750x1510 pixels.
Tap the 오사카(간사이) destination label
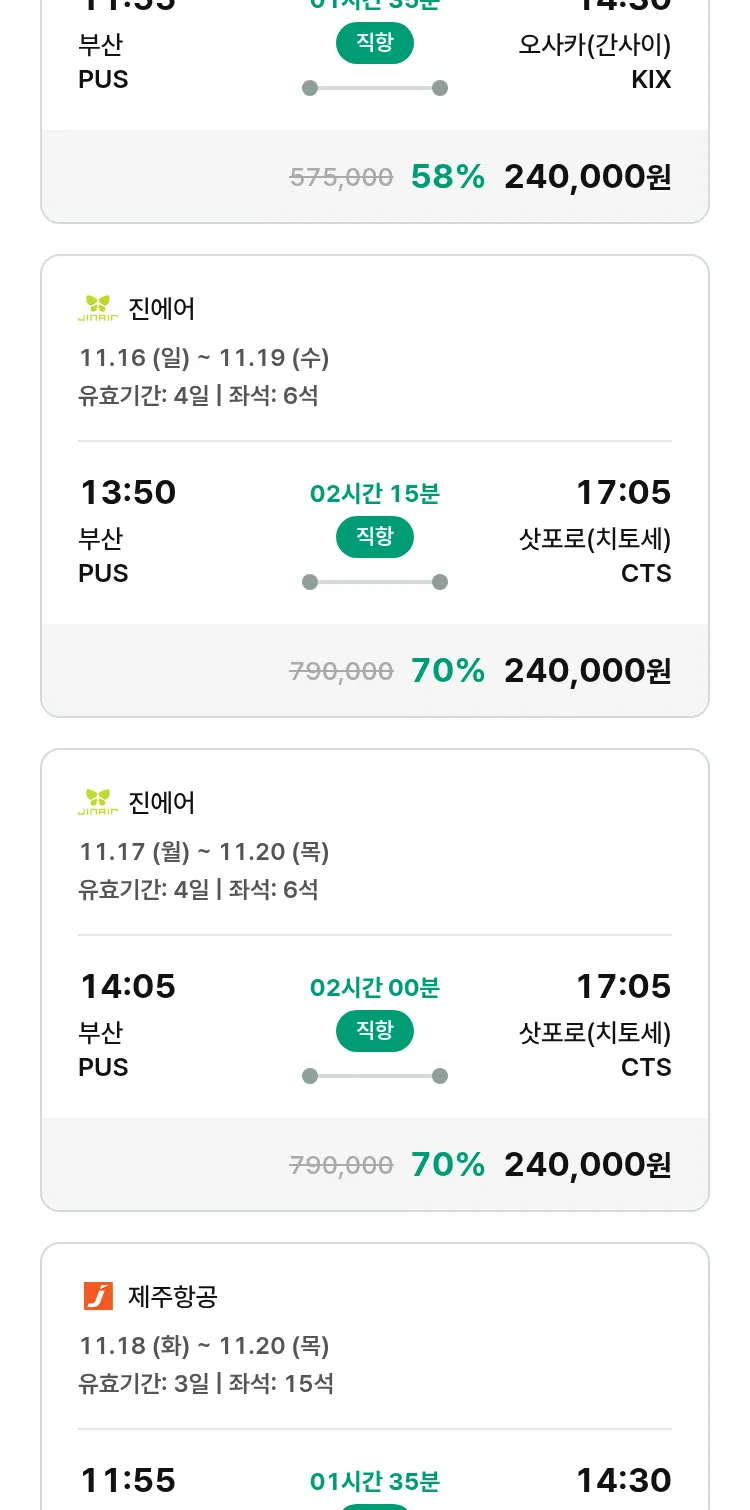point(594,45)
